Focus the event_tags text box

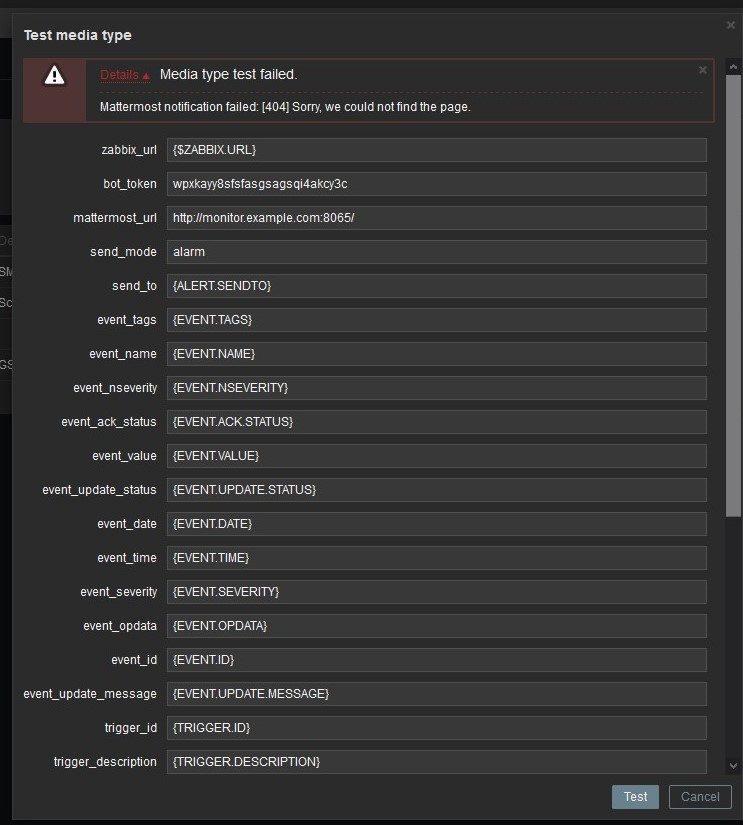[x=437, y=320]
